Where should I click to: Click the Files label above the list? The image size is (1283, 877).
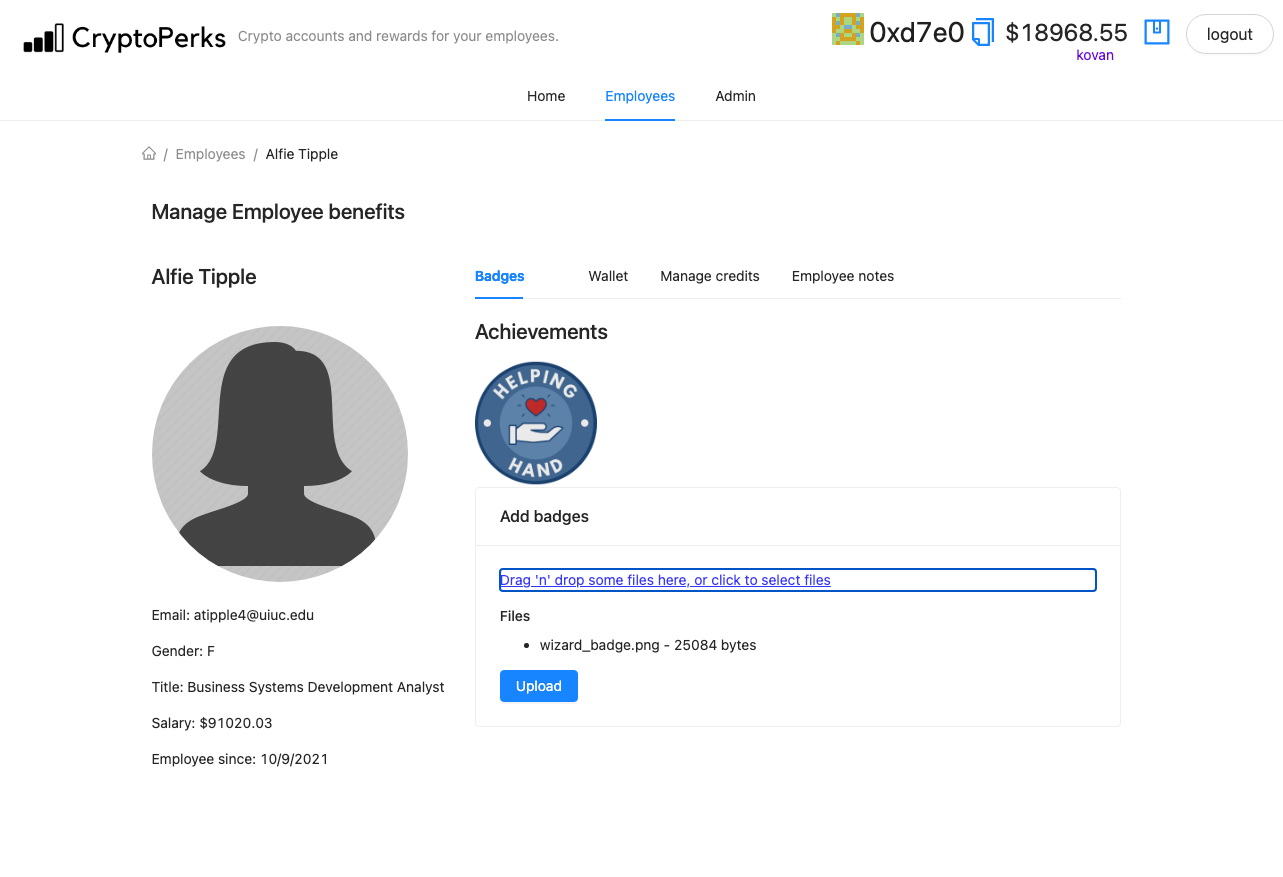(x=515, y=616)
